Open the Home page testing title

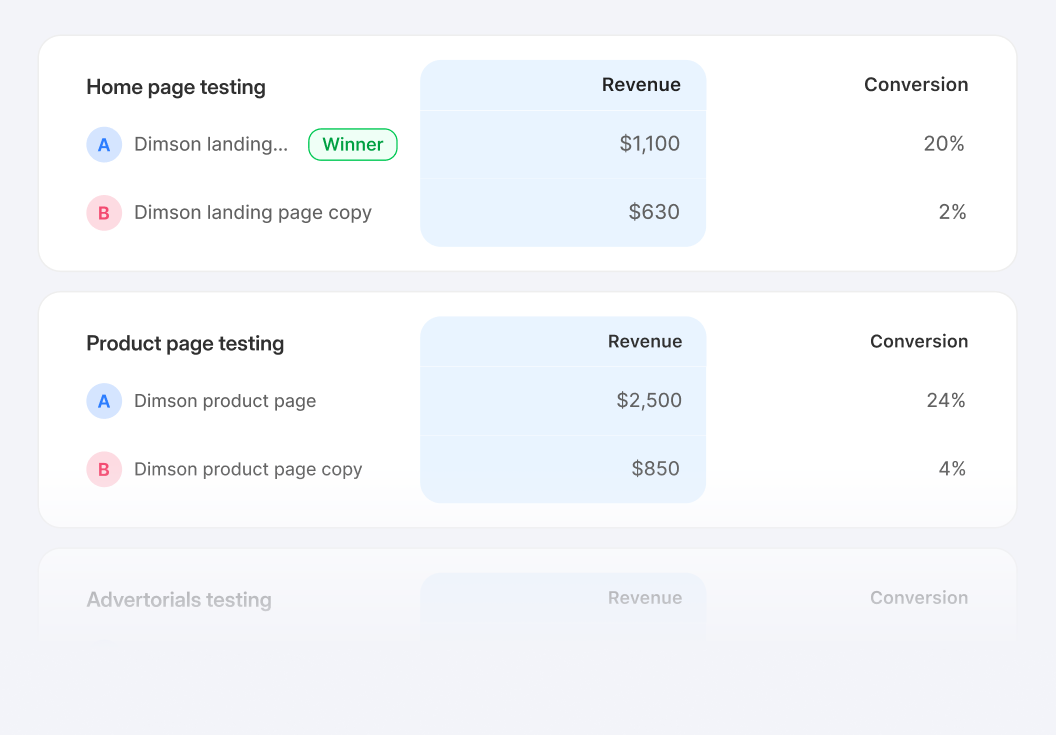[176, 87]
